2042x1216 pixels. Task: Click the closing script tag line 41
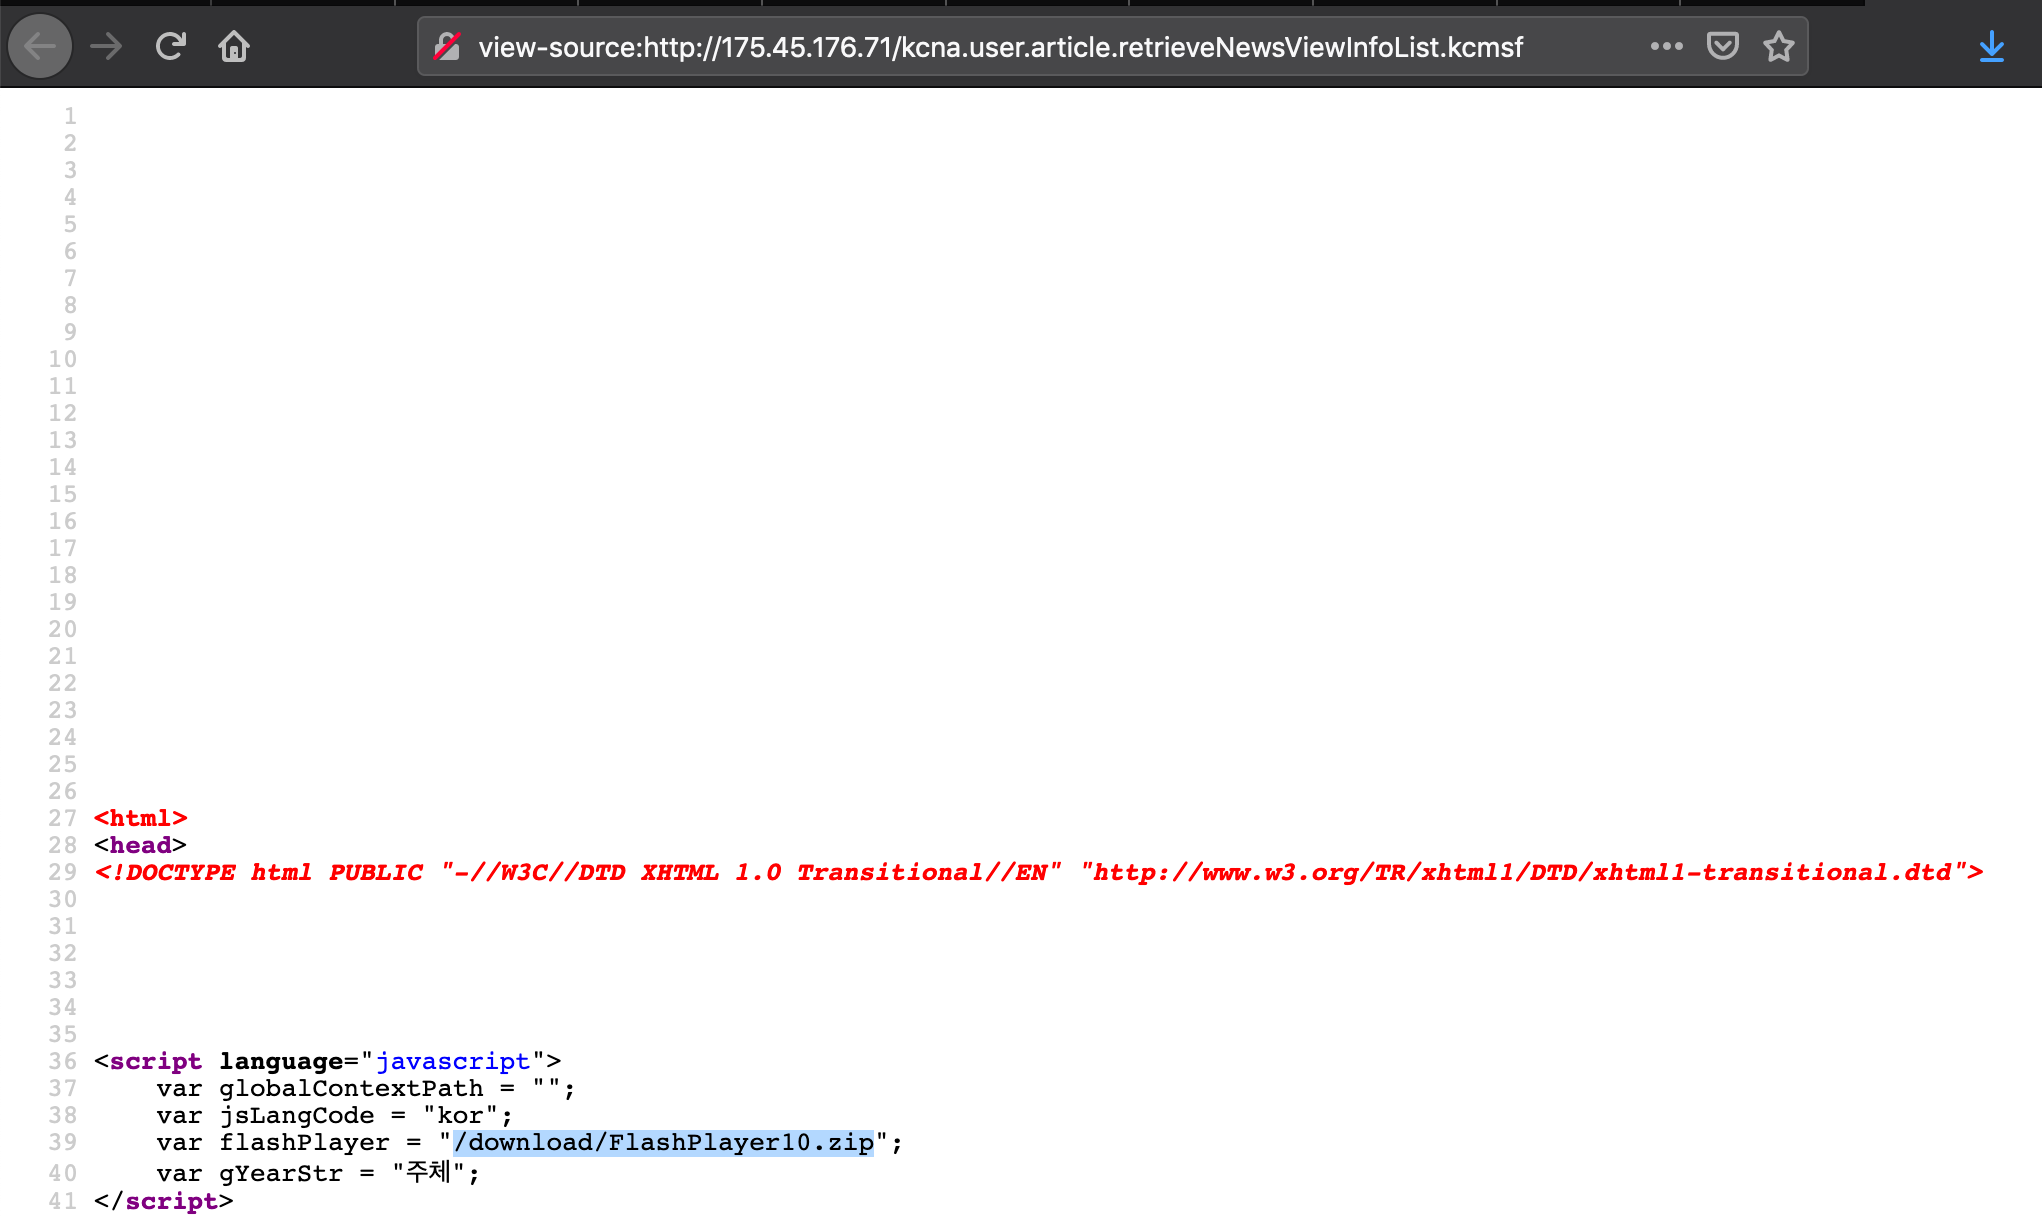tap(164, 1201)
